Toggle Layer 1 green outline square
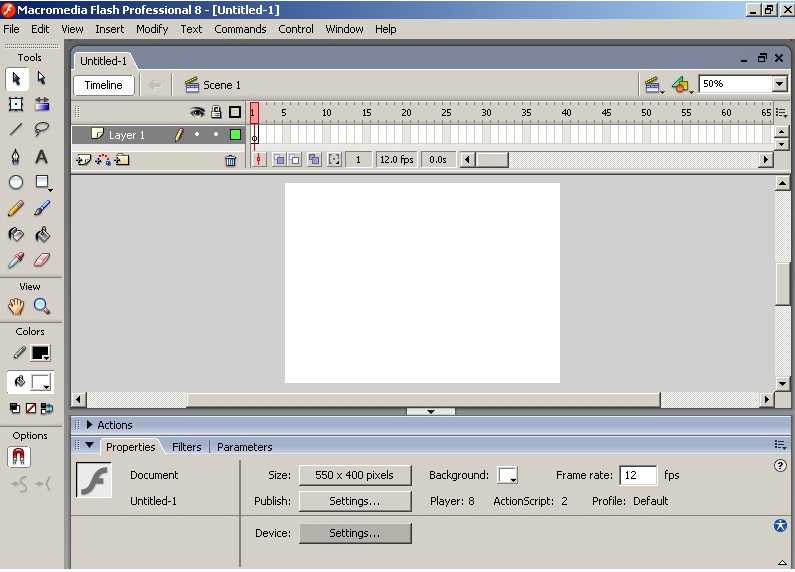This screenshot has height=572, width=795. coord(235,134)
